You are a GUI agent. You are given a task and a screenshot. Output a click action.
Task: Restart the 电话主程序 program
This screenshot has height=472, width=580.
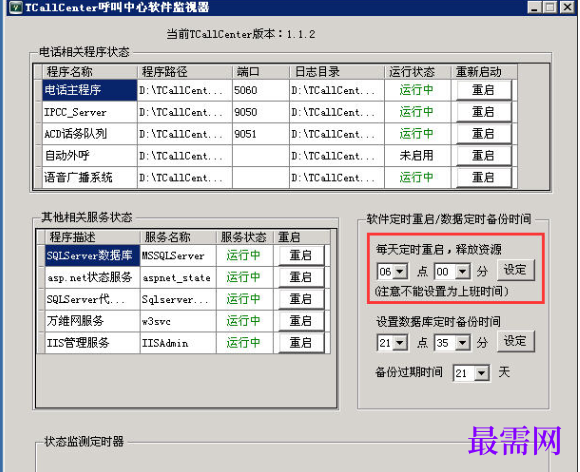pyautogui.click(x=484, y=90)
